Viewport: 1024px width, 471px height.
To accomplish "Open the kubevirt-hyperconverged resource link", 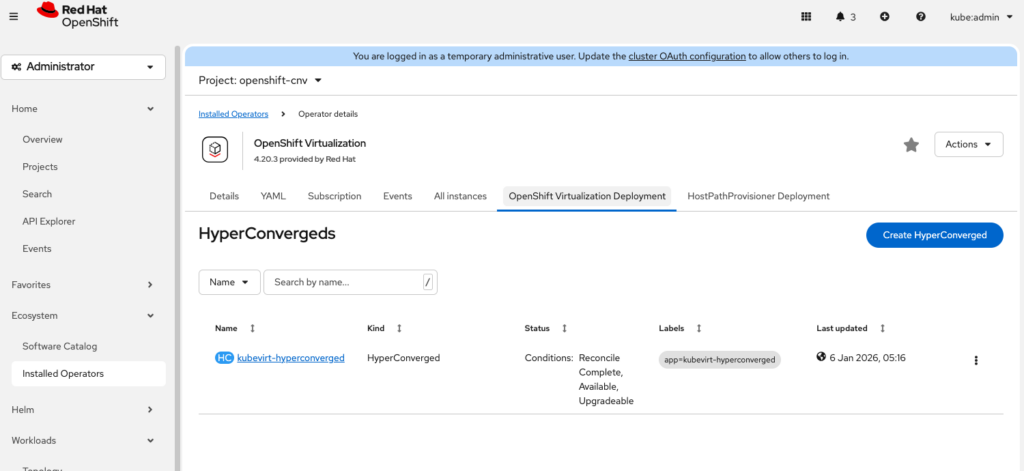I will click(290, 357).
